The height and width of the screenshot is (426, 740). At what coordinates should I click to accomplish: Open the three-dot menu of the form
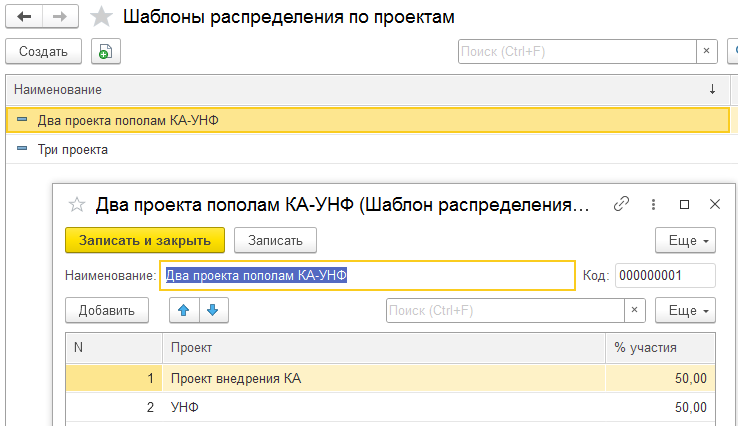(653, 204)
